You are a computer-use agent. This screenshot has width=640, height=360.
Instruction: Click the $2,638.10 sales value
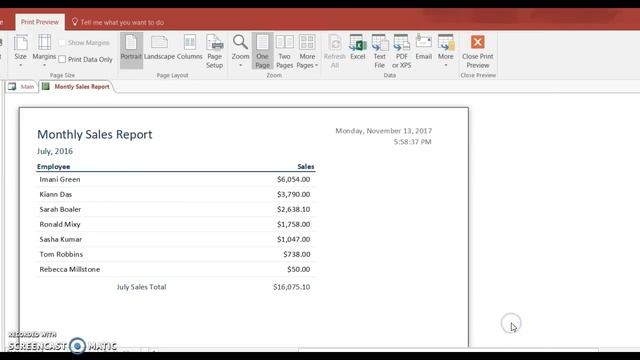click(293, 209)
